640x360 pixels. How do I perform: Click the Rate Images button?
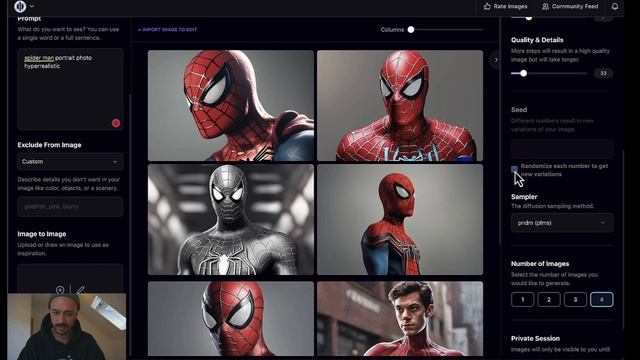(x=505, y=6)
